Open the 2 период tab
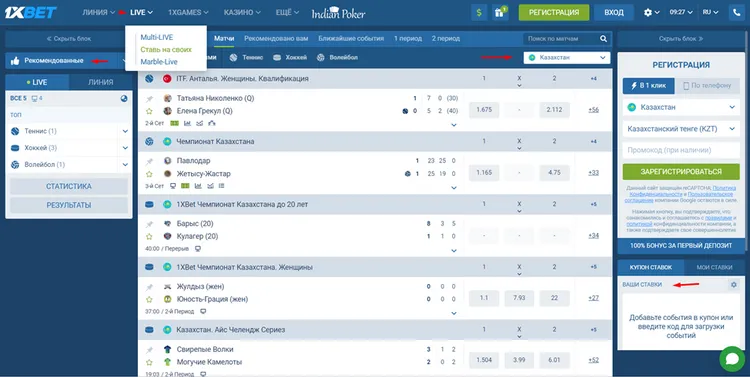Viewport: 750px width, 377px height. [x=446, y=39]
